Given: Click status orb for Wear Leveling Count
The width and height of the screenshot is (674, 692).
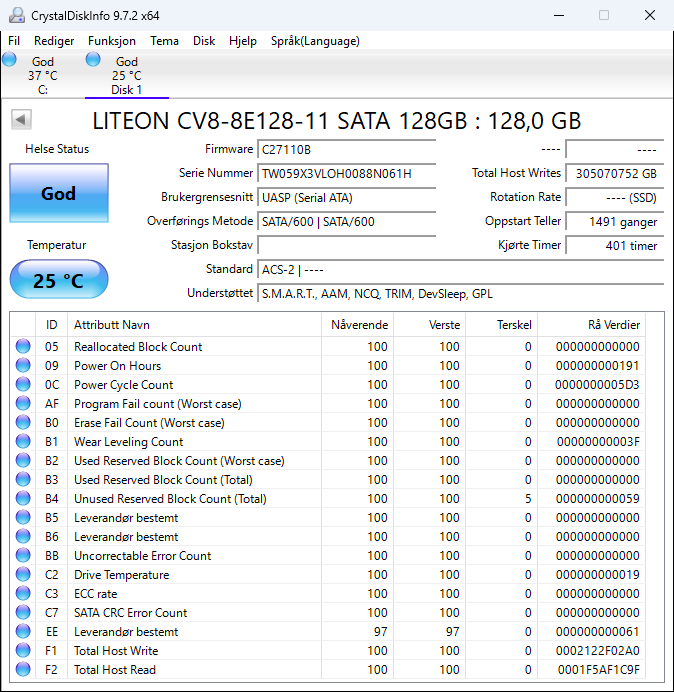Looking at the screenshot, I should 23,441.
